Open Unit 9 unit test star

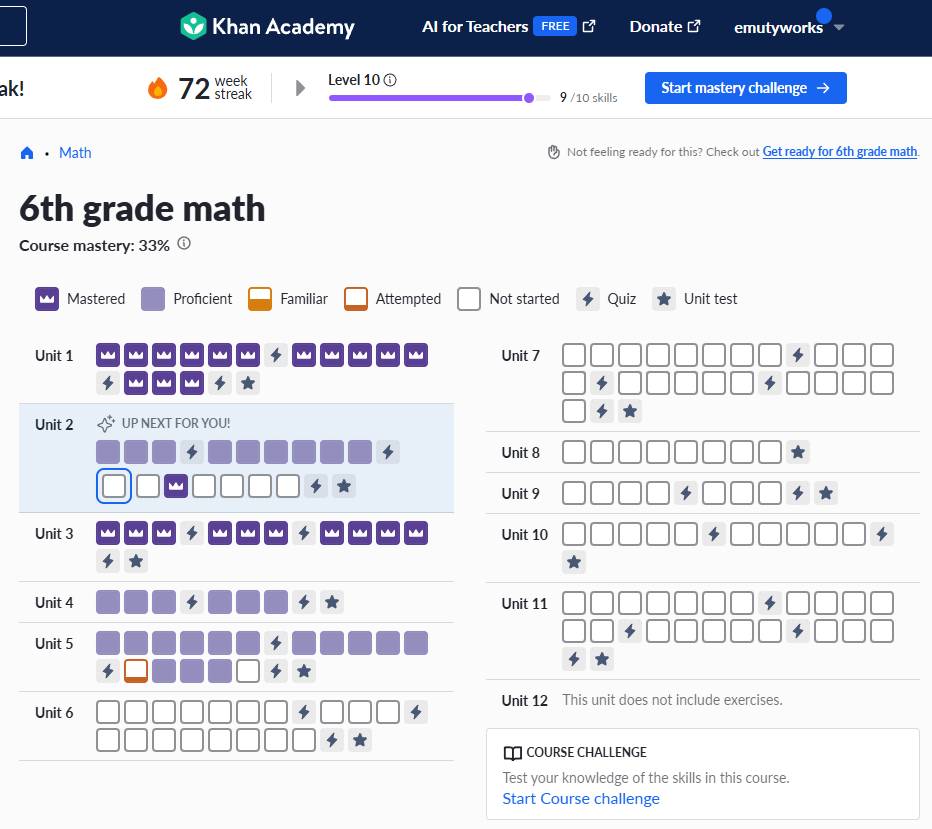point(826,493)
